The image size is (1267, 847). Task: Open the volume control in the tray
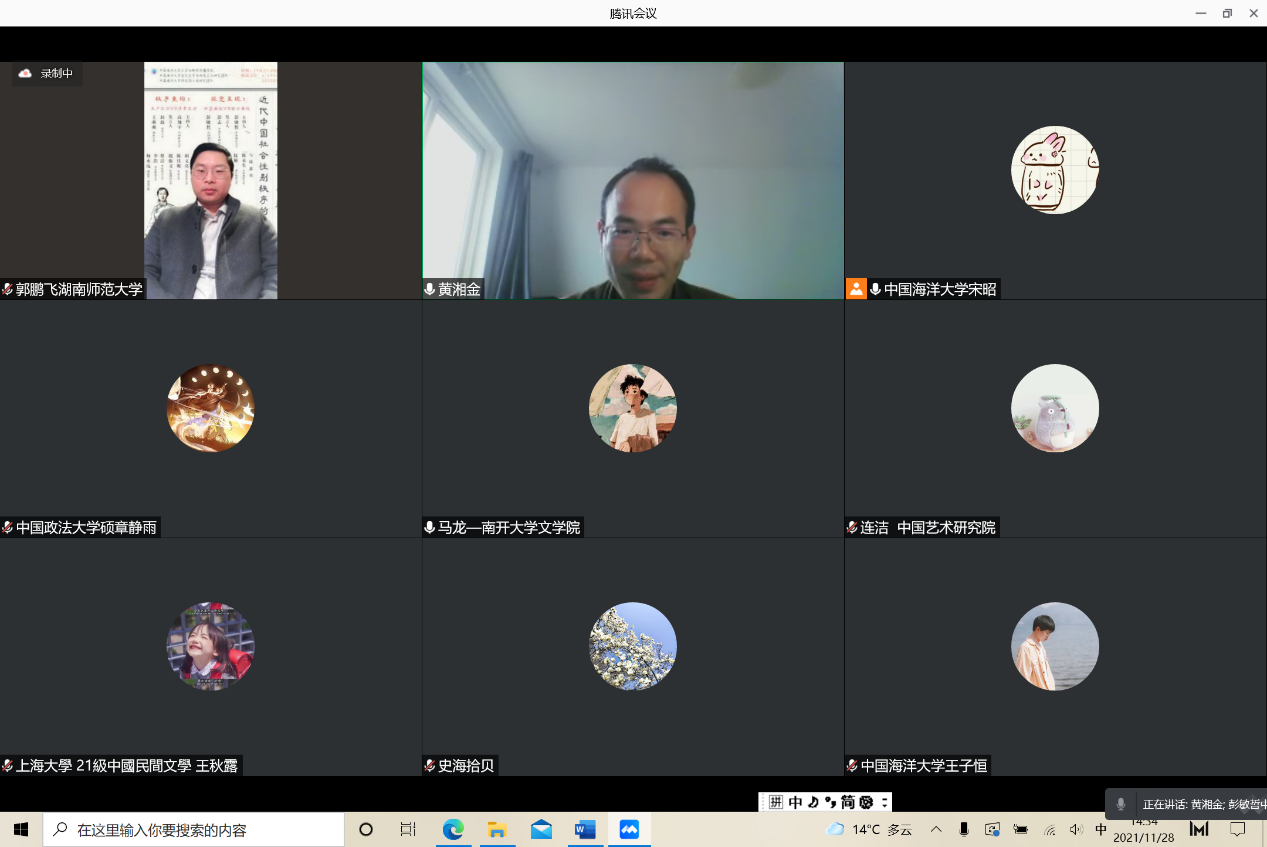tap(1076, 829)
